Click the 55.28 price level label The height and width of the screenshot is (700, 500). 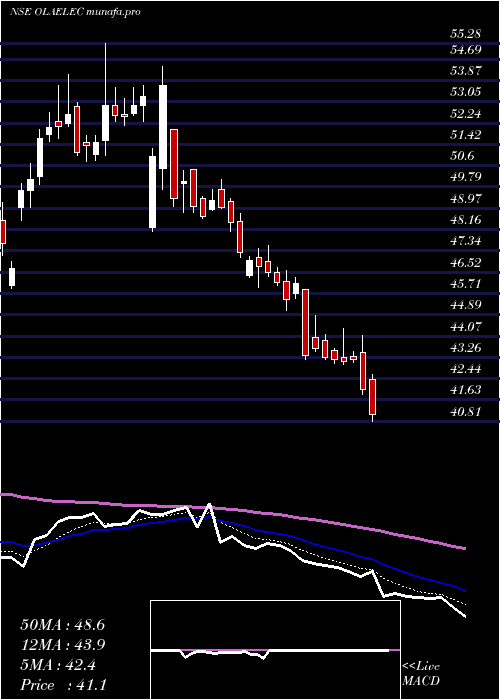click(x=466, y=34)
